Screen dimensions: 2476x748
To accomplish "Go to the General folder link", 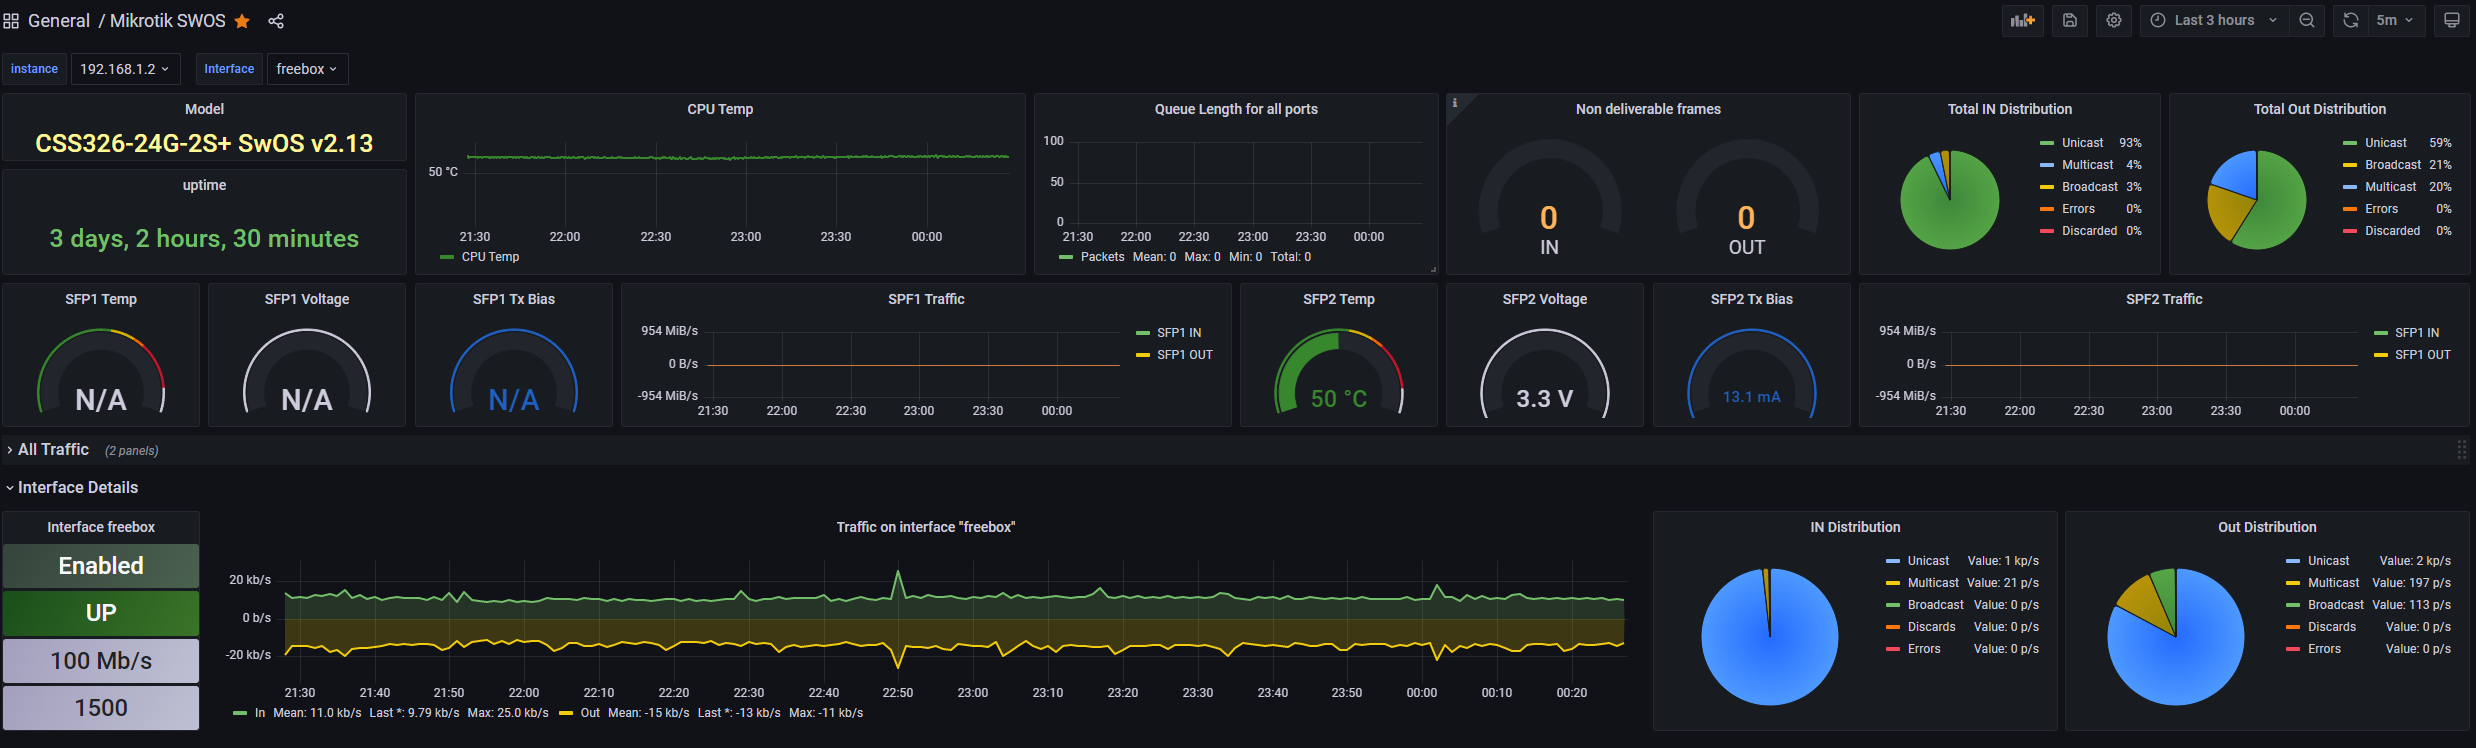I will 59,21.
